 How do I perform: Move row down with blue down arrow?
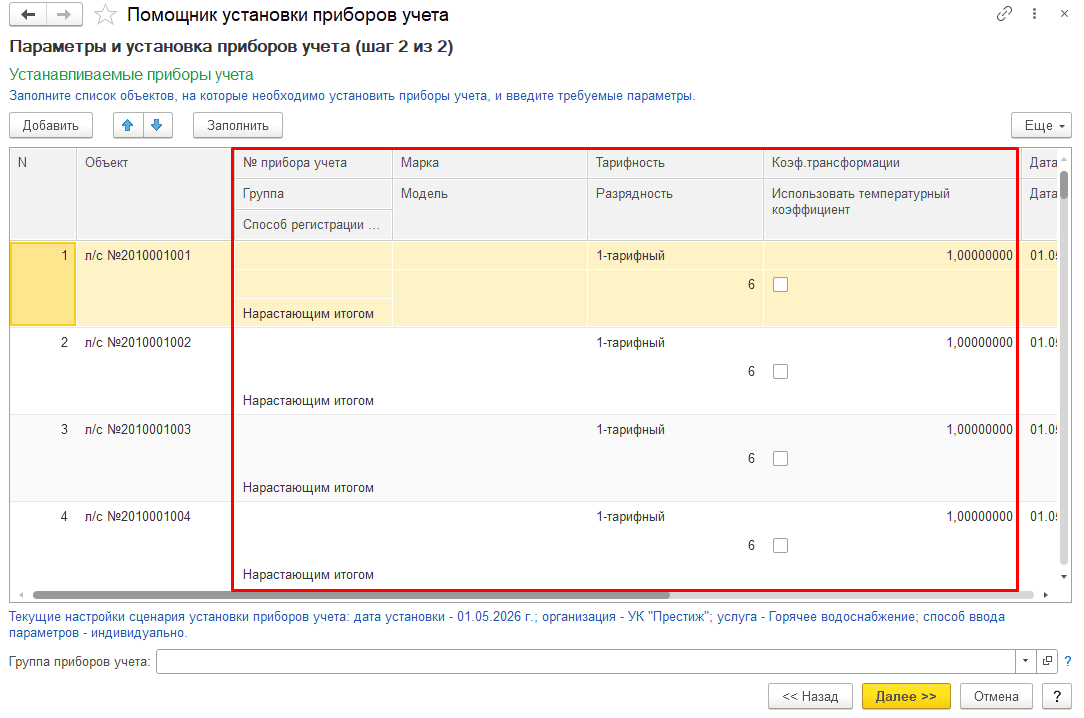click(157, 125)
